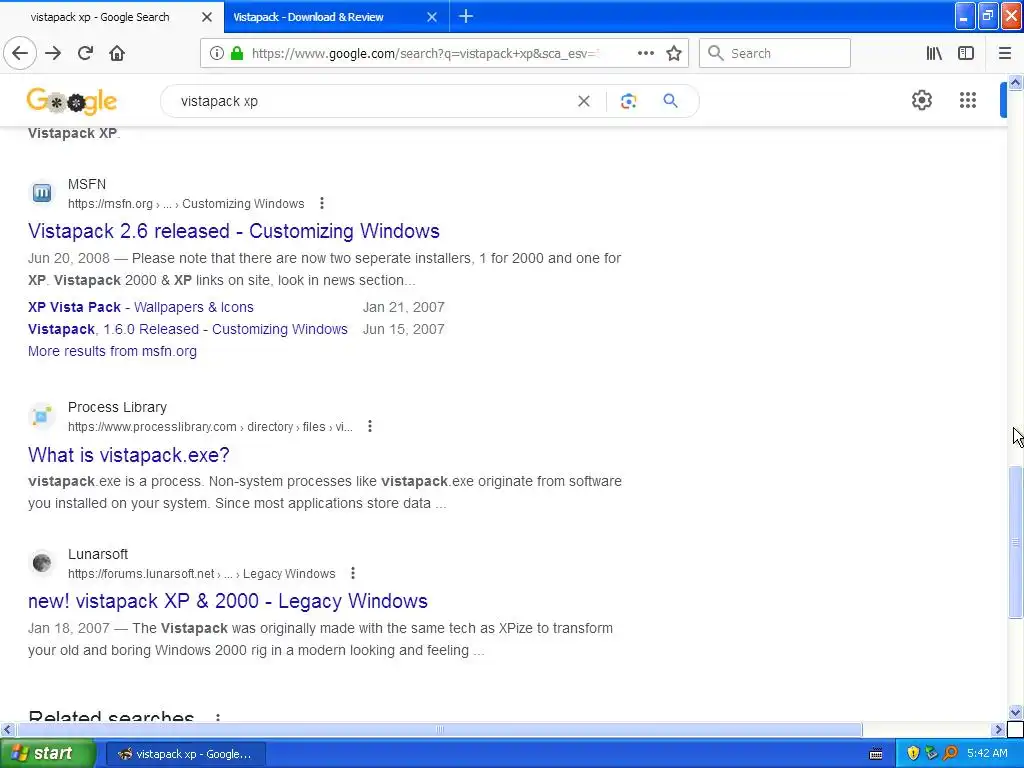Open the Firefox hamburger menu
Screen dimensions: 1024x768
(1005, 53)
